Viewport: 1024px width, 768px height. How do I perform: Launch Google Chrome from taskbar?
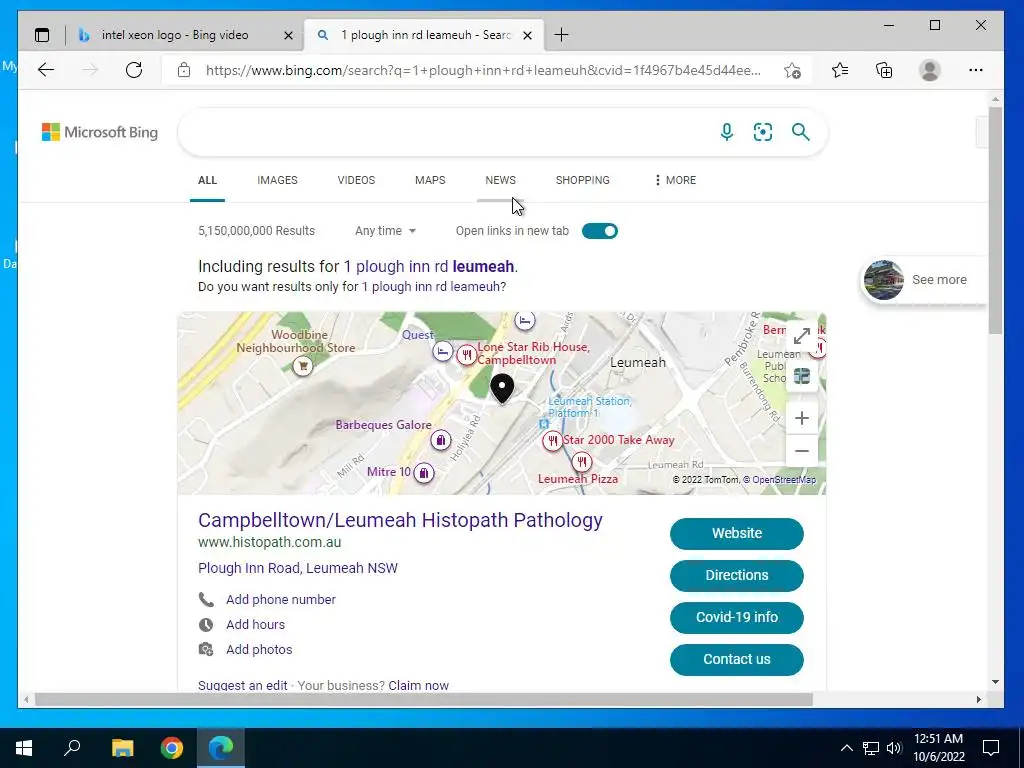[172, 748]
